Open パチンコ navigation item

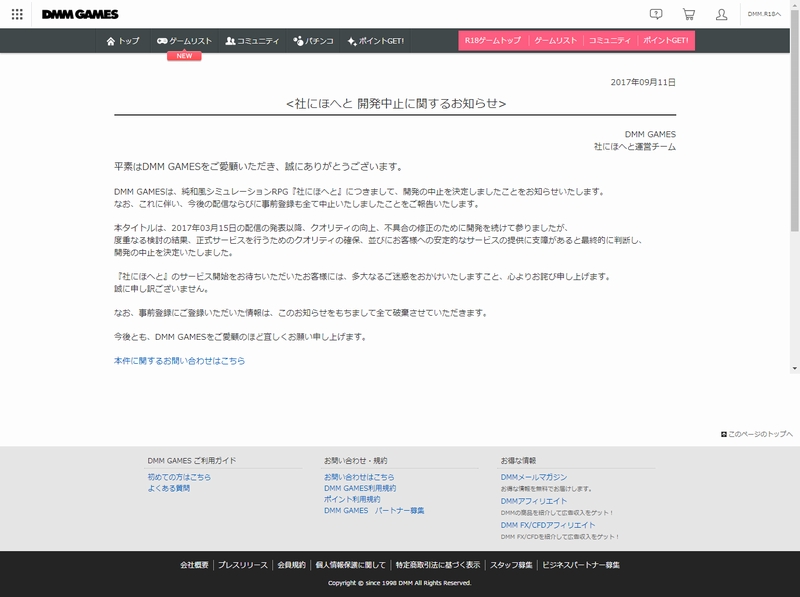pos(313,41)
